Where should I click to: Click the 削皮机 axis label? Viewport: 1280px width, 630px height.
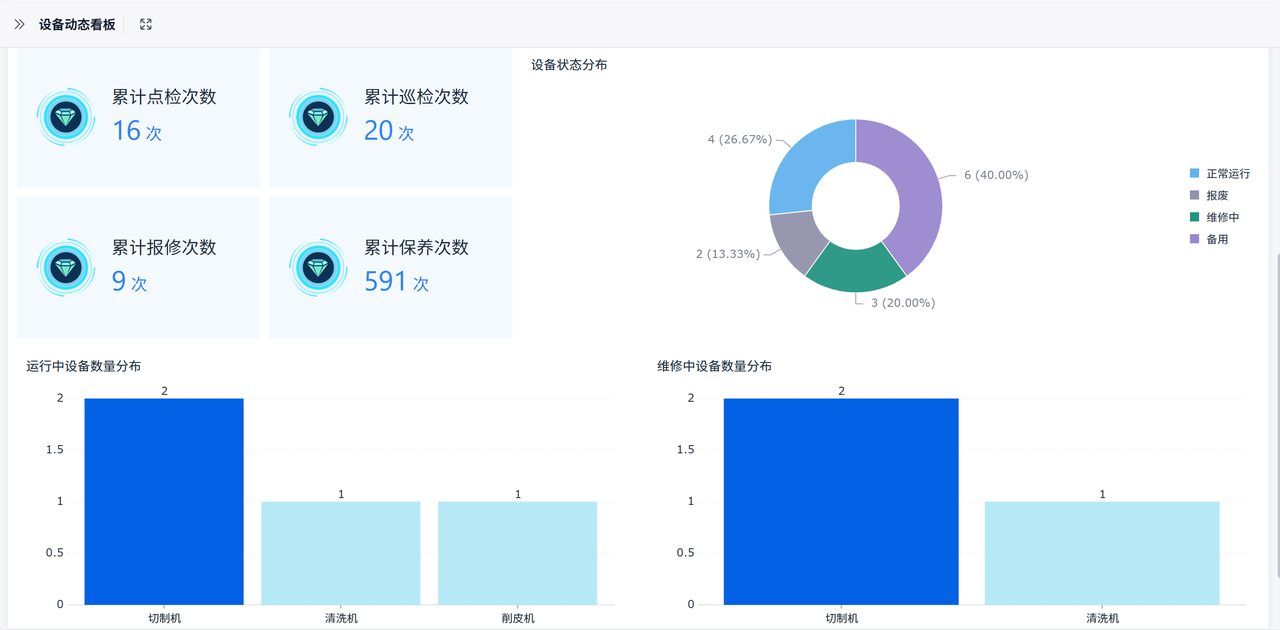pos(518,618)
